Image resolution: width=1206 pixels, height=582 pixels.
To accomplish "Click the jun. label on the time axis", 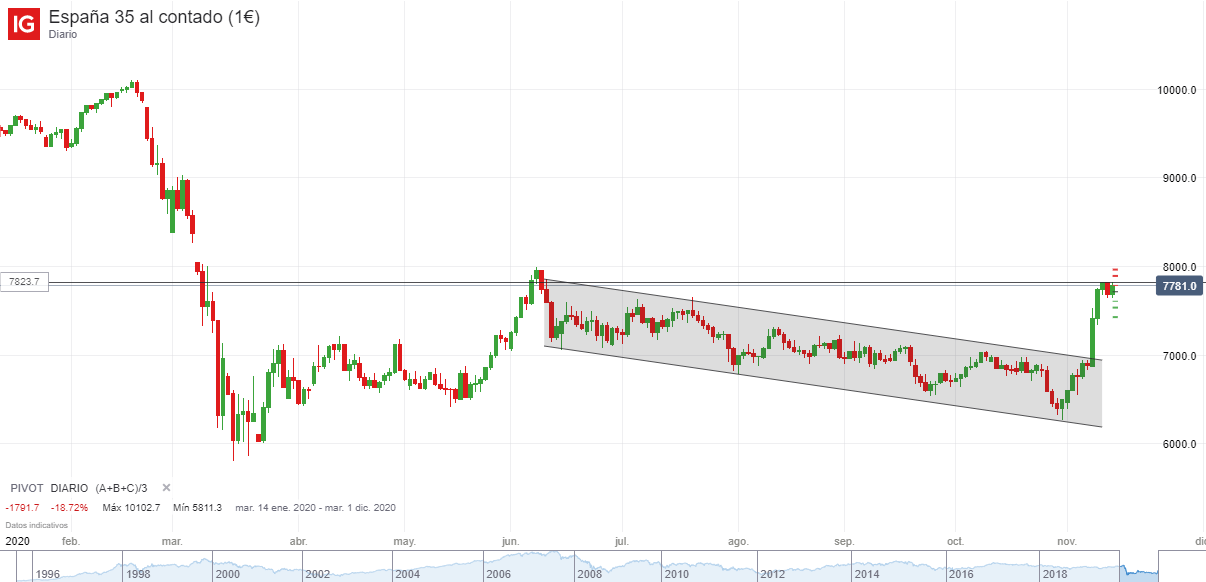I will (511, 541).
